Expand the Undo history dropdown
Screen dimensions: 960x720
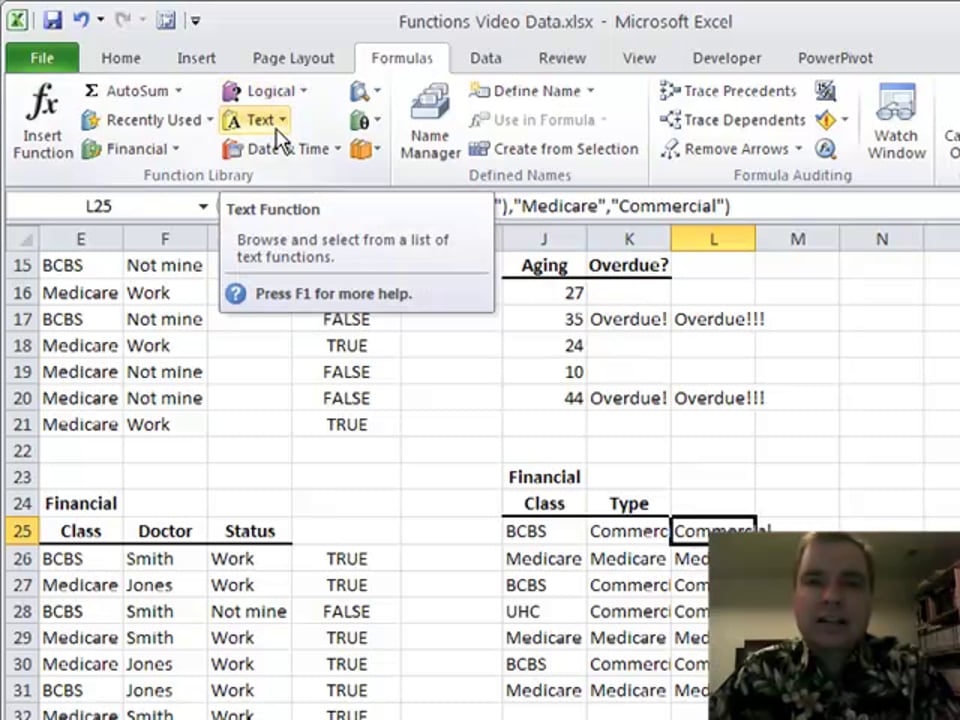(100, 21)
